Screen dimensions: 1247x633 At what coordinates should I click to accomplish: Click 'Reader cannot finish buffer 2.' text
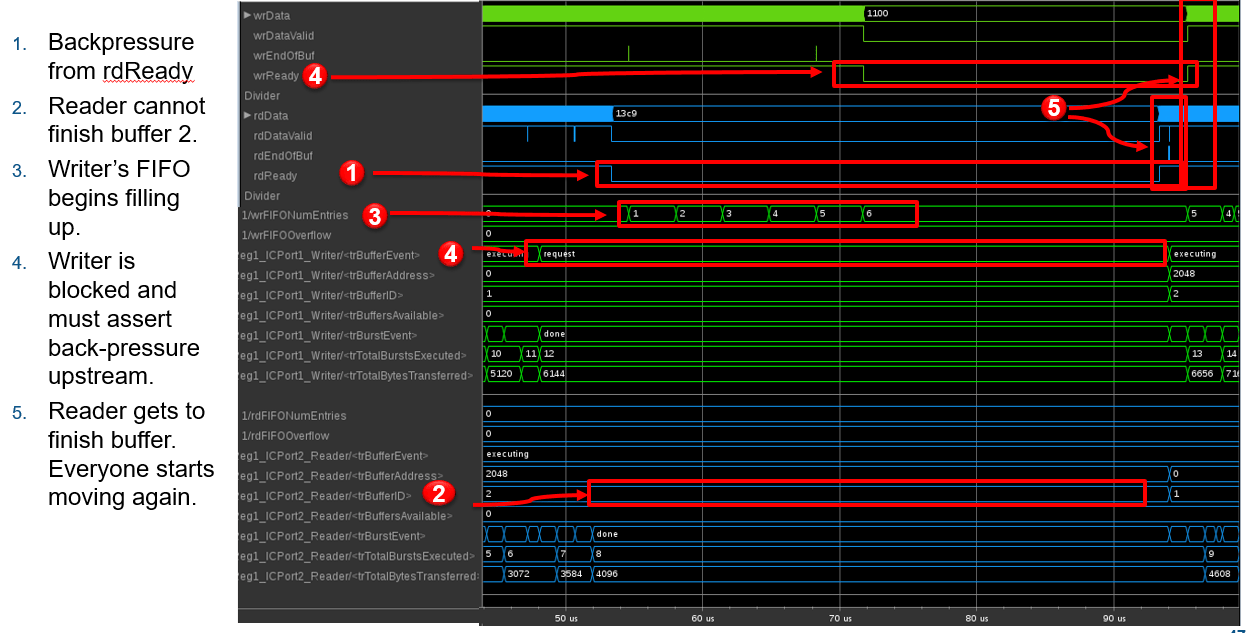[127, 120]
